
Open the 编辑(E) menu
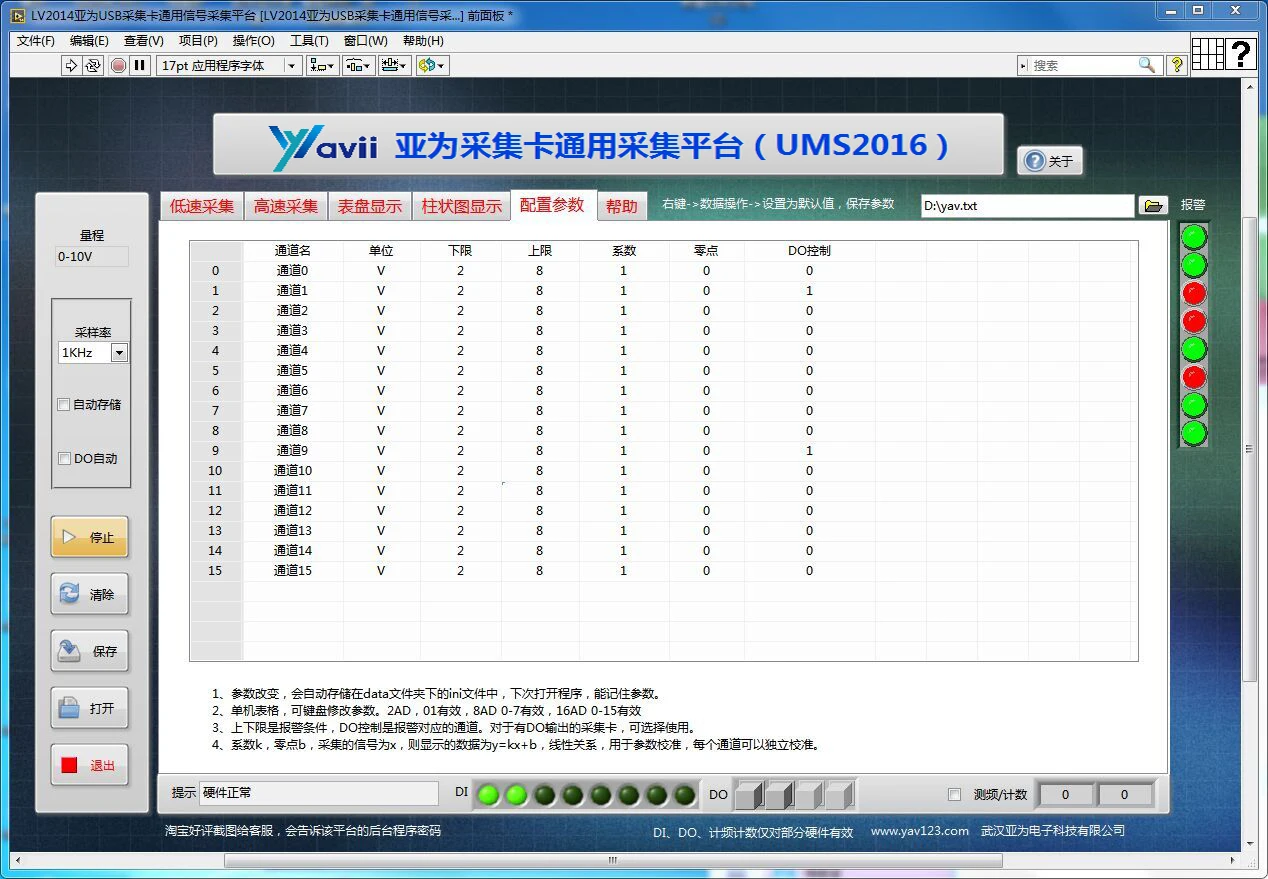coord(89,41)
